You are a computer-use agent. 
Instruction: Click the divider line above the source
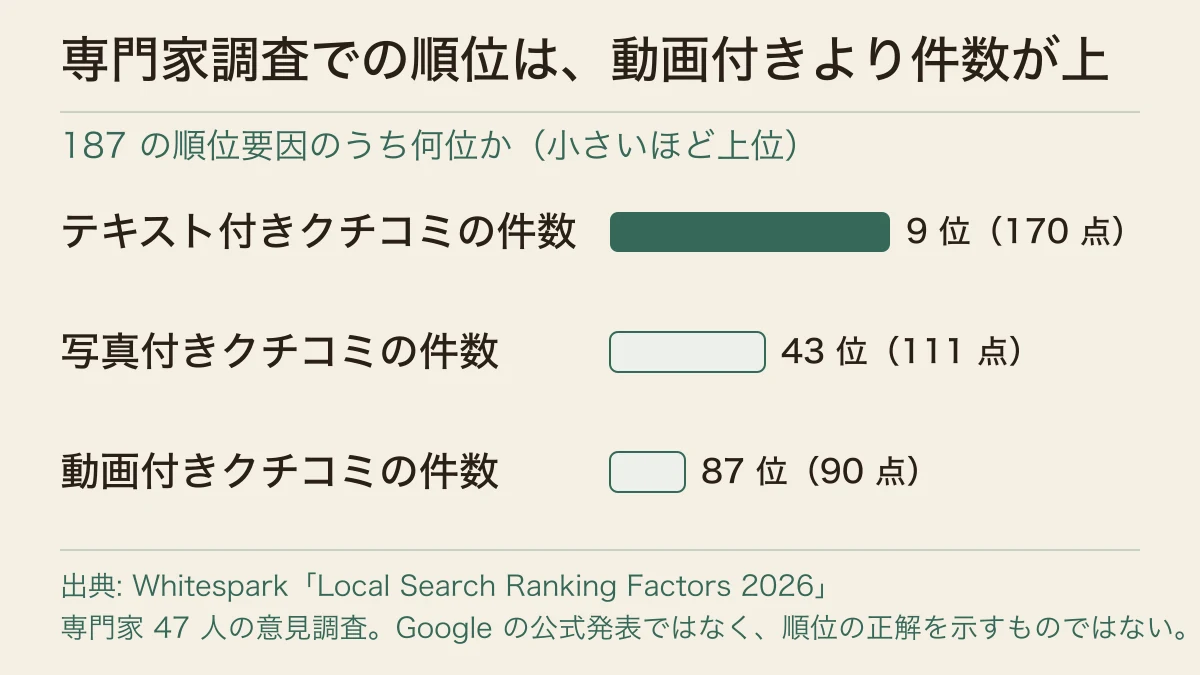tap(600, 549)
